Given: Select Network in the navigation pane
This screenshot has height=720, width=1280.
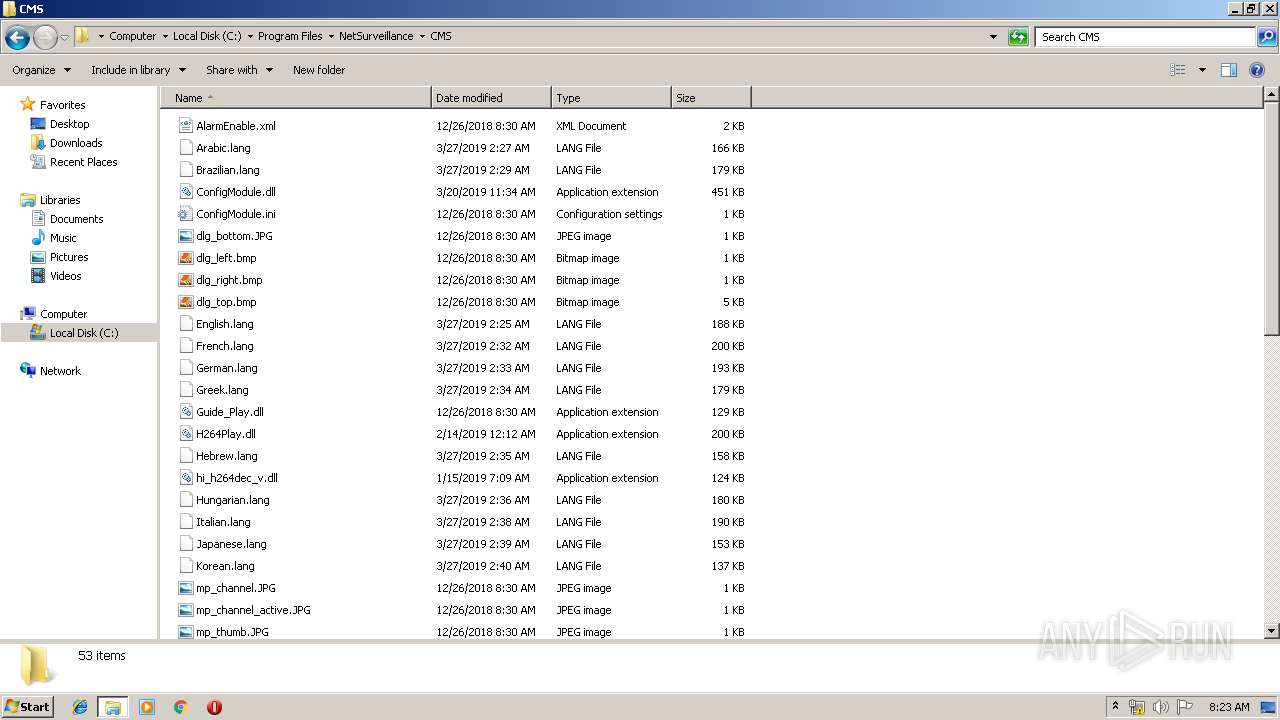Looking at the screenshot, I should [60, 371].
